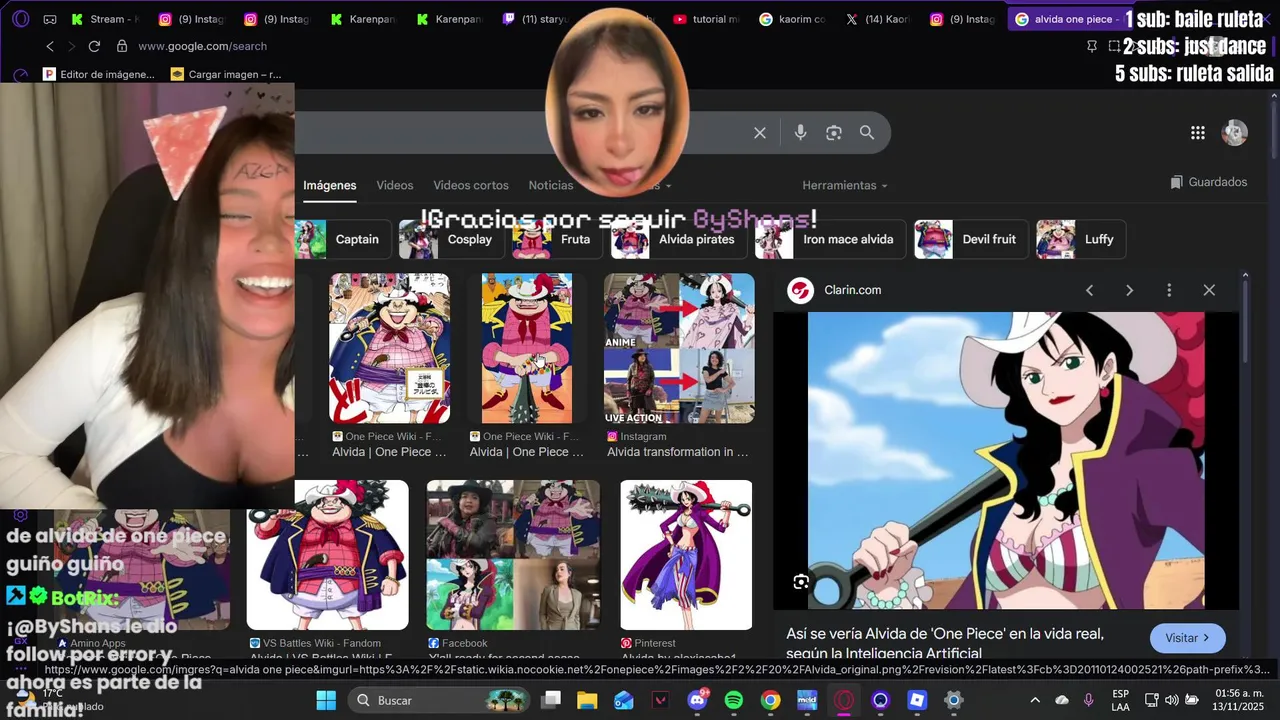Switch ESP LAA keyboard language

point(1121,700)
